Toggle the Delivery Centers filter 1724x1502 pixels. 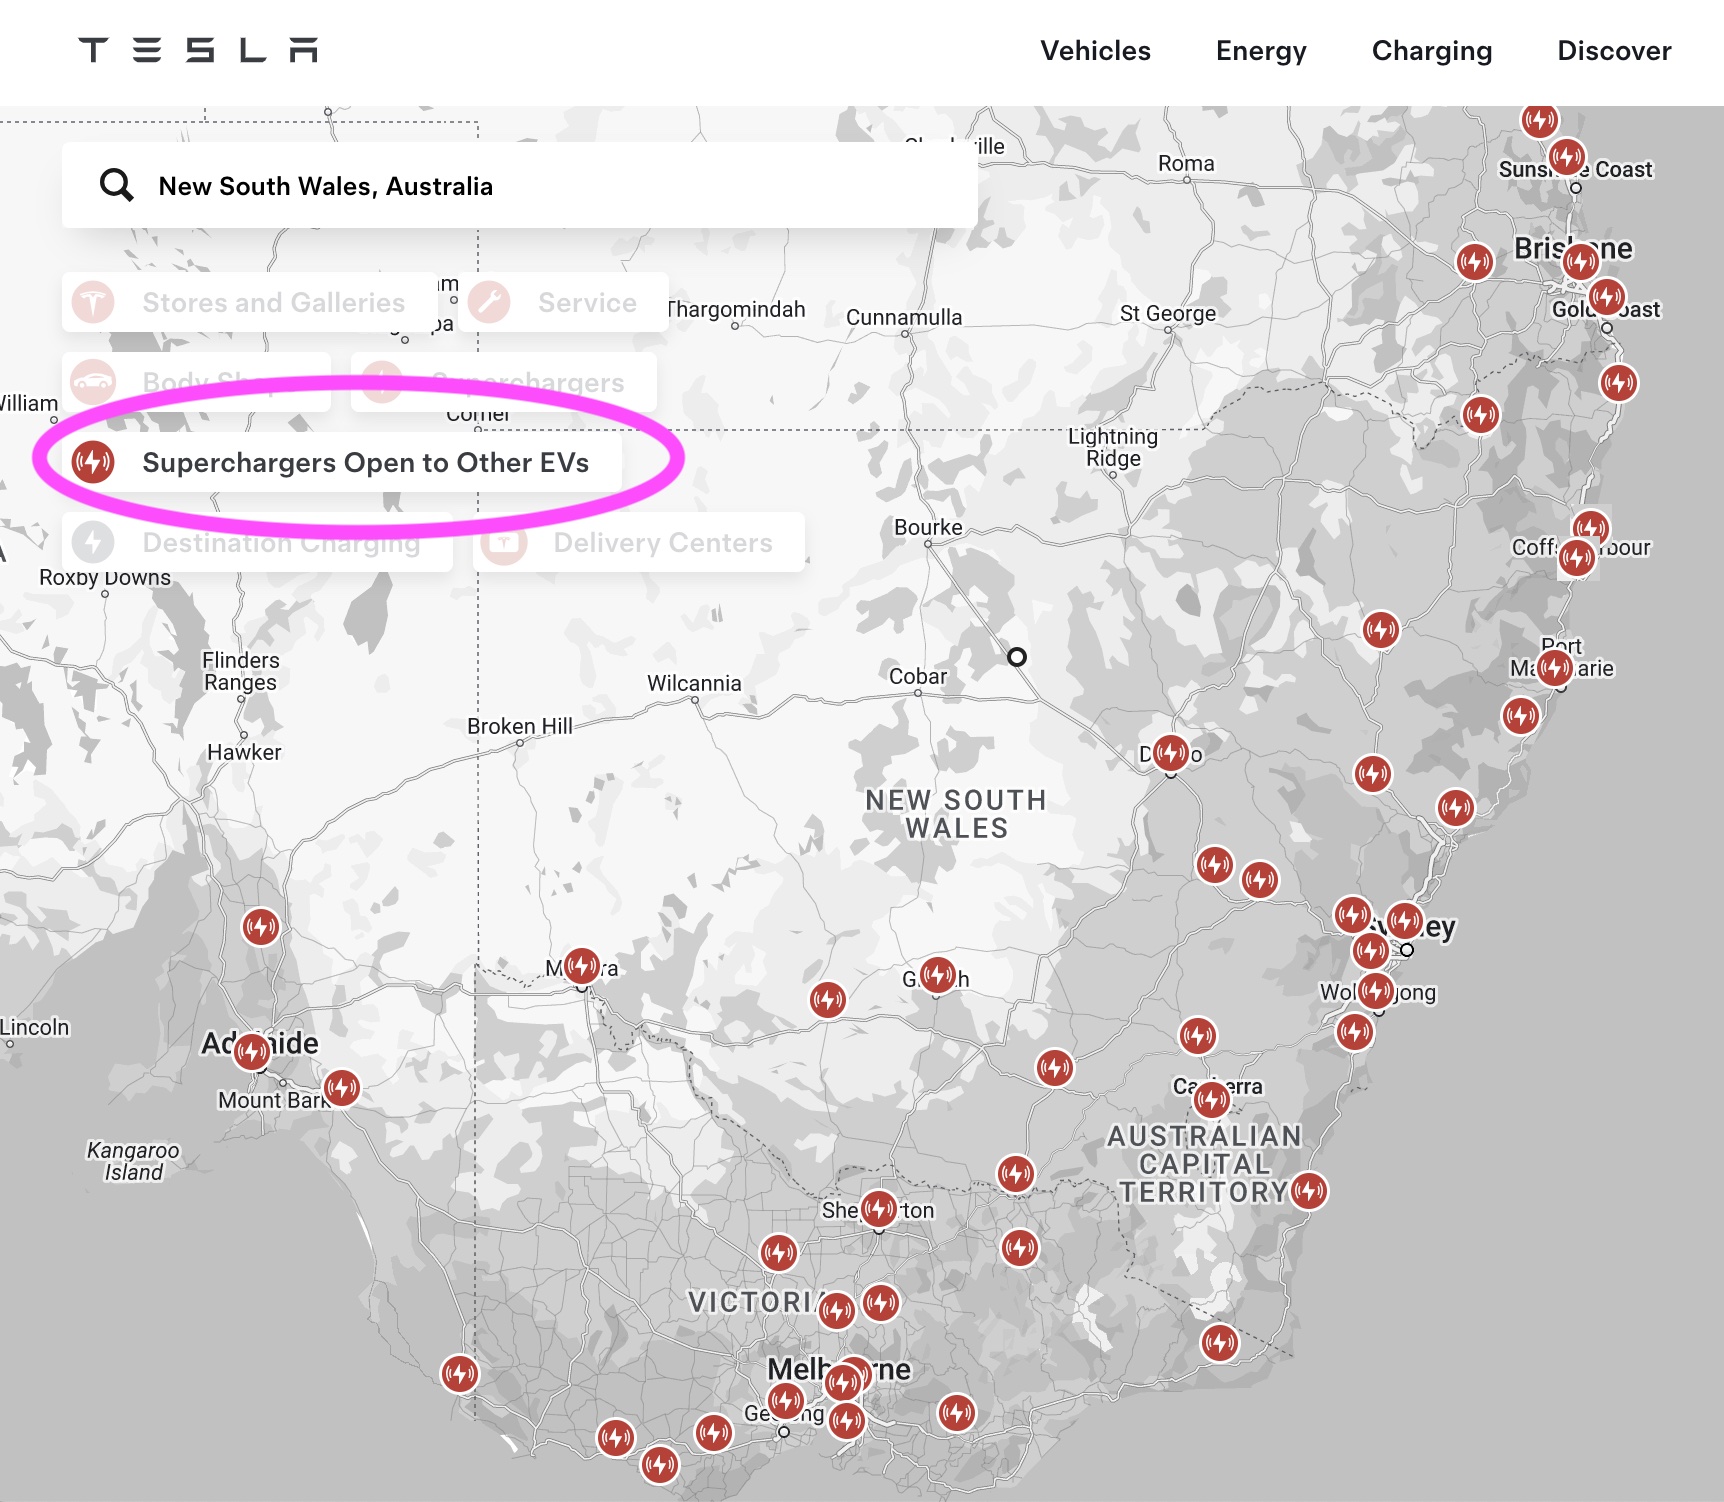pyautogui.click(x=639, y=542)
